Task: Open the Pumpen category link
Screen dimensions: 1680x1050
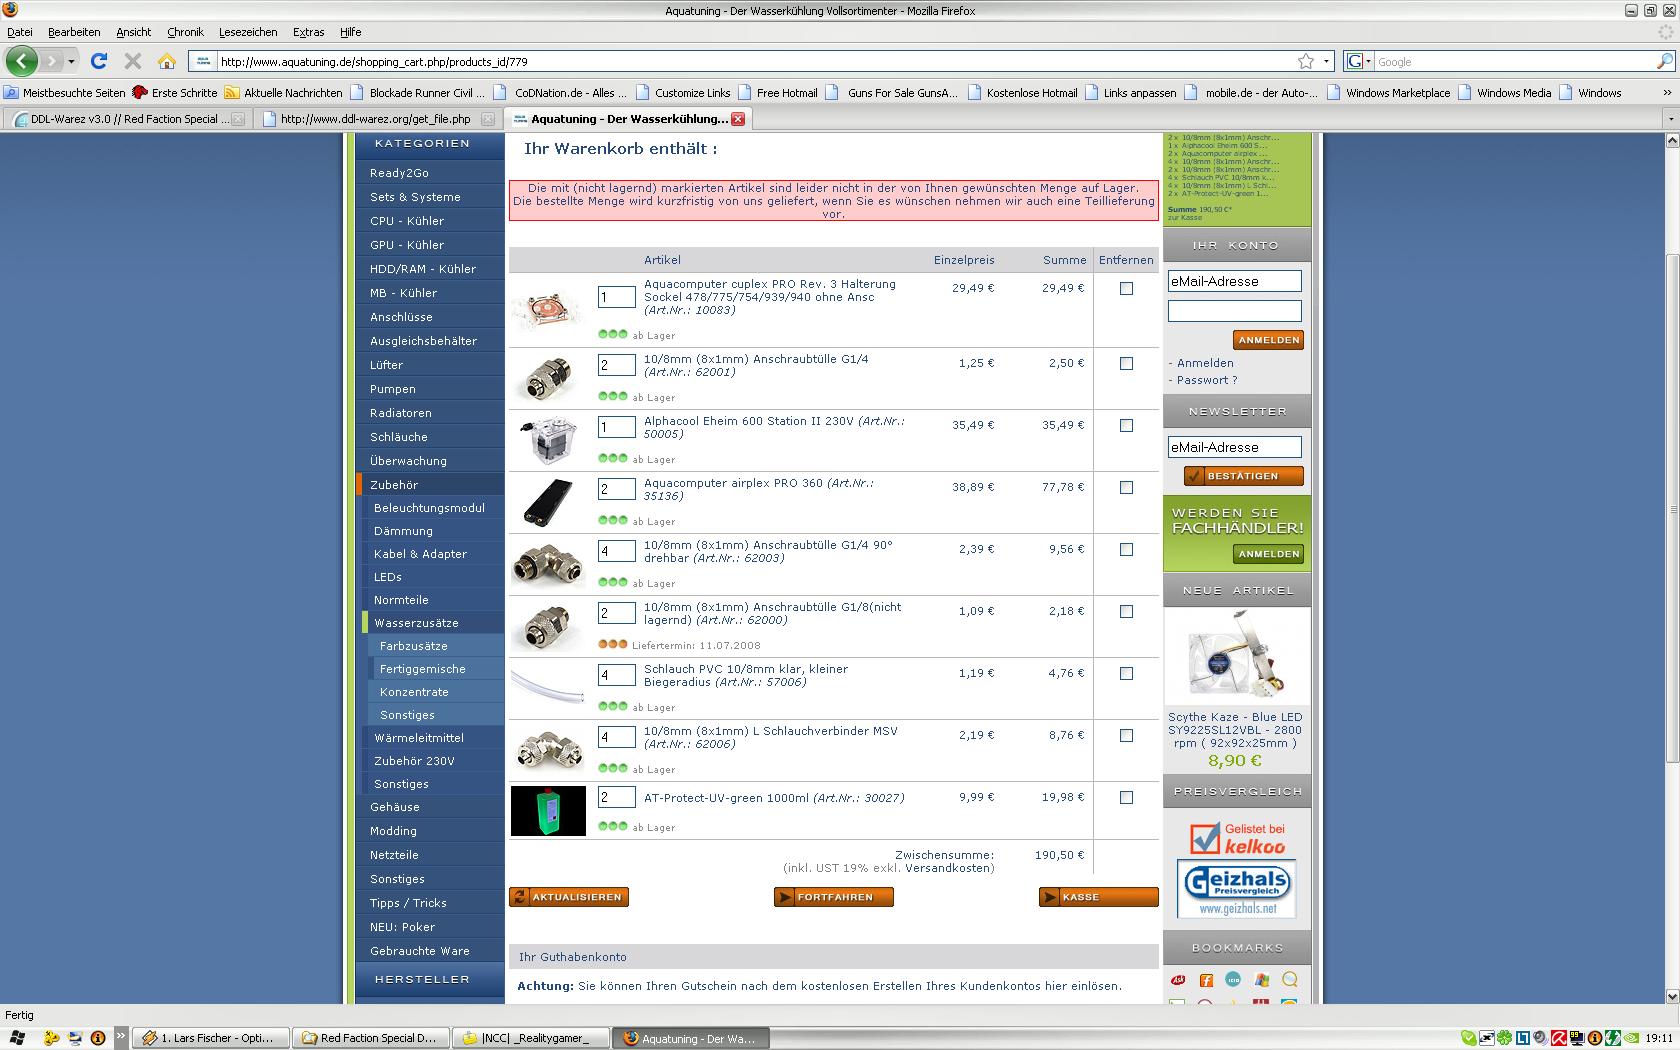Action: click(393, 389)
